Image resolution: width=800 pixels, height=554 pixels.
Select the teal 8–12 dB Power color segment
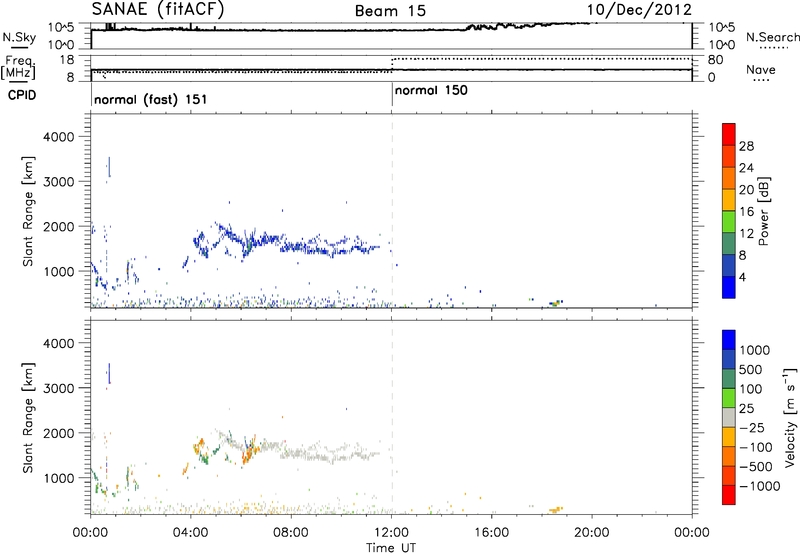coord(729,243)
